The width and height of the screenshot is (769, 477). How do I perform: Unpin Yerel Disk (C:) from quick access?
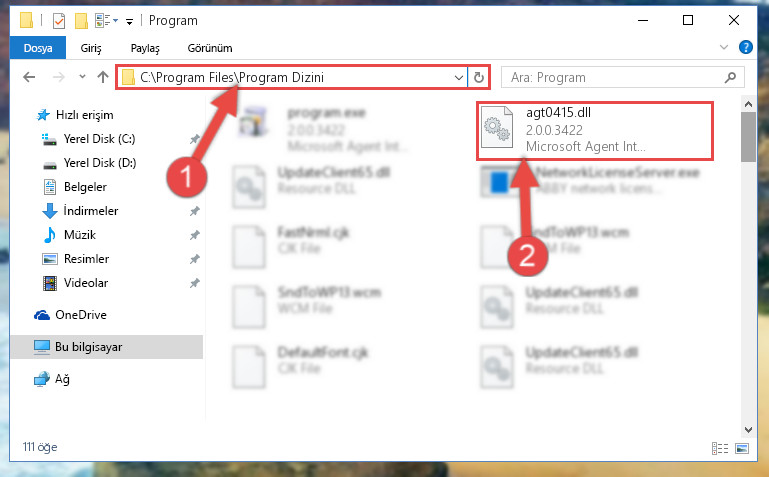(195, 139)
